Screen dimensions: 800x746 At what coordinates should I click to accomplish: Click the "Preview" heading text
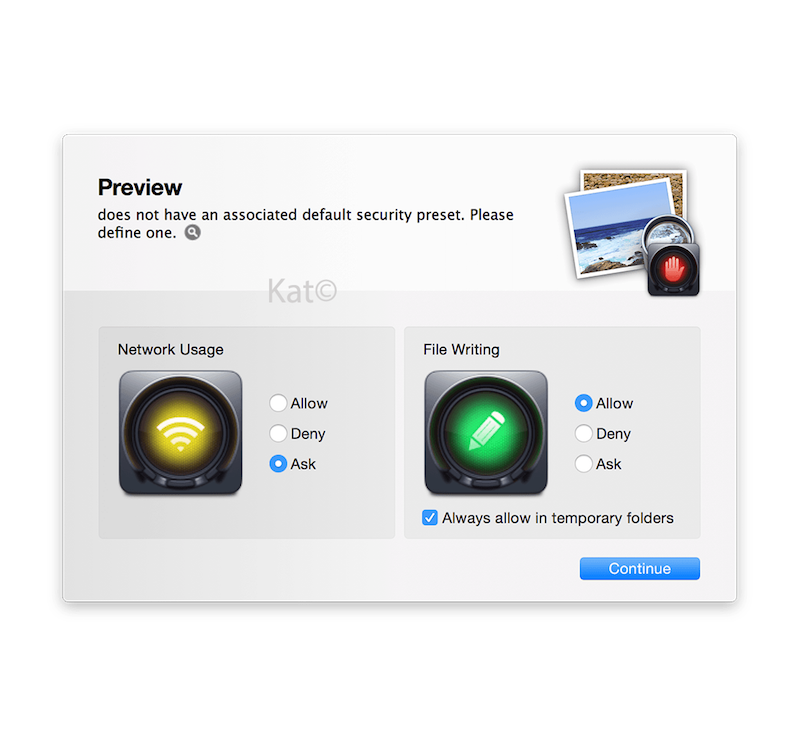pos(140,187)
